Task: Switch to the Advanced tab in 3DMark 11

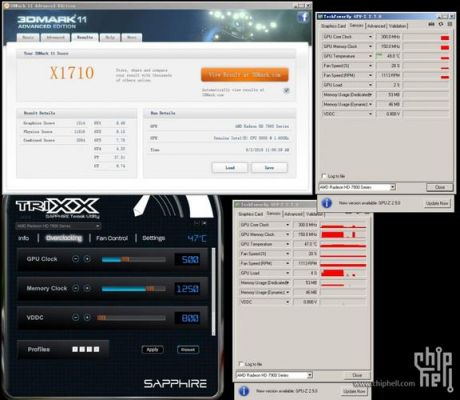Action: coord(55,37)
